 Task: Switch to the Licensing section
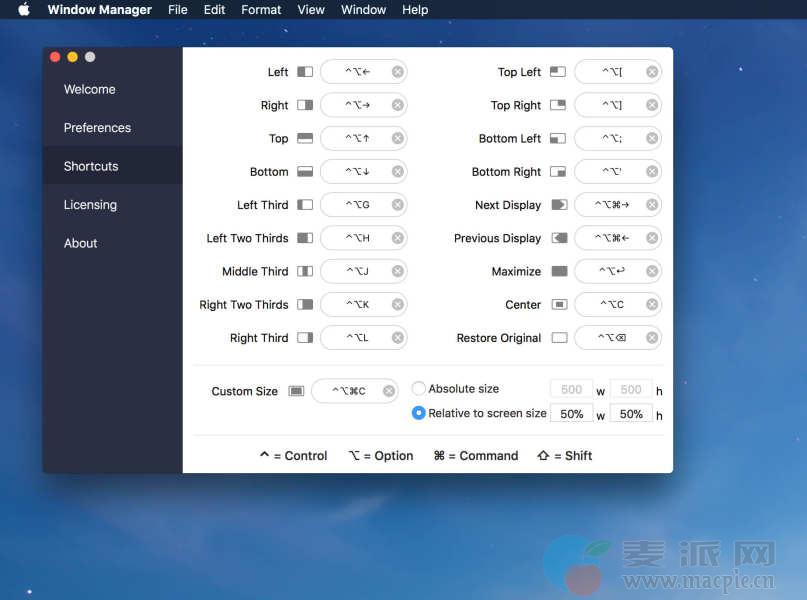click(x=90, y=205)
